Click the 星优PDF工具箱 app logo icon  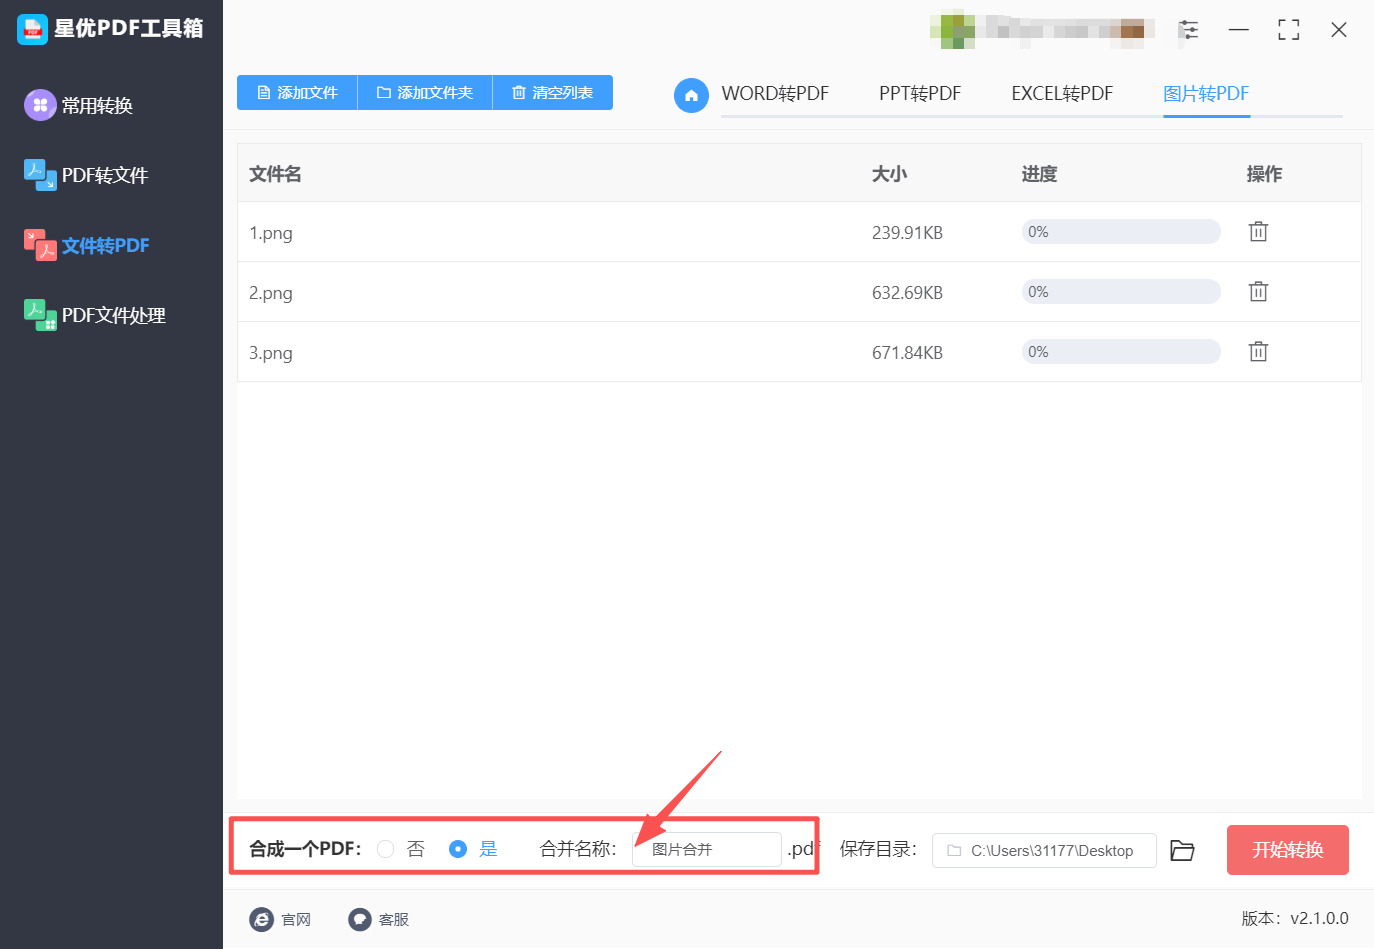coord(32,29)
